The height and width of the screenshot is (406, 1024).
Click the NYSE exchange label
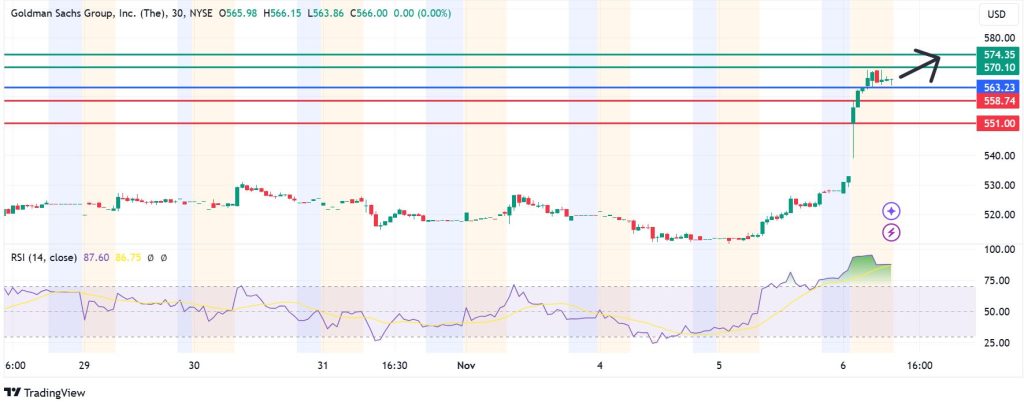200,13
